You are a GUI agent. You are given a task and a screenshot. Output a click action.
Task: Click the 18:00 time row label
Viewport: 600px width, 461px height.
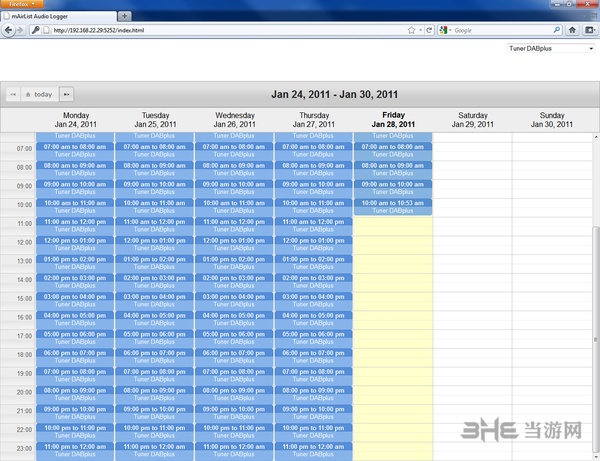point(24,355)
